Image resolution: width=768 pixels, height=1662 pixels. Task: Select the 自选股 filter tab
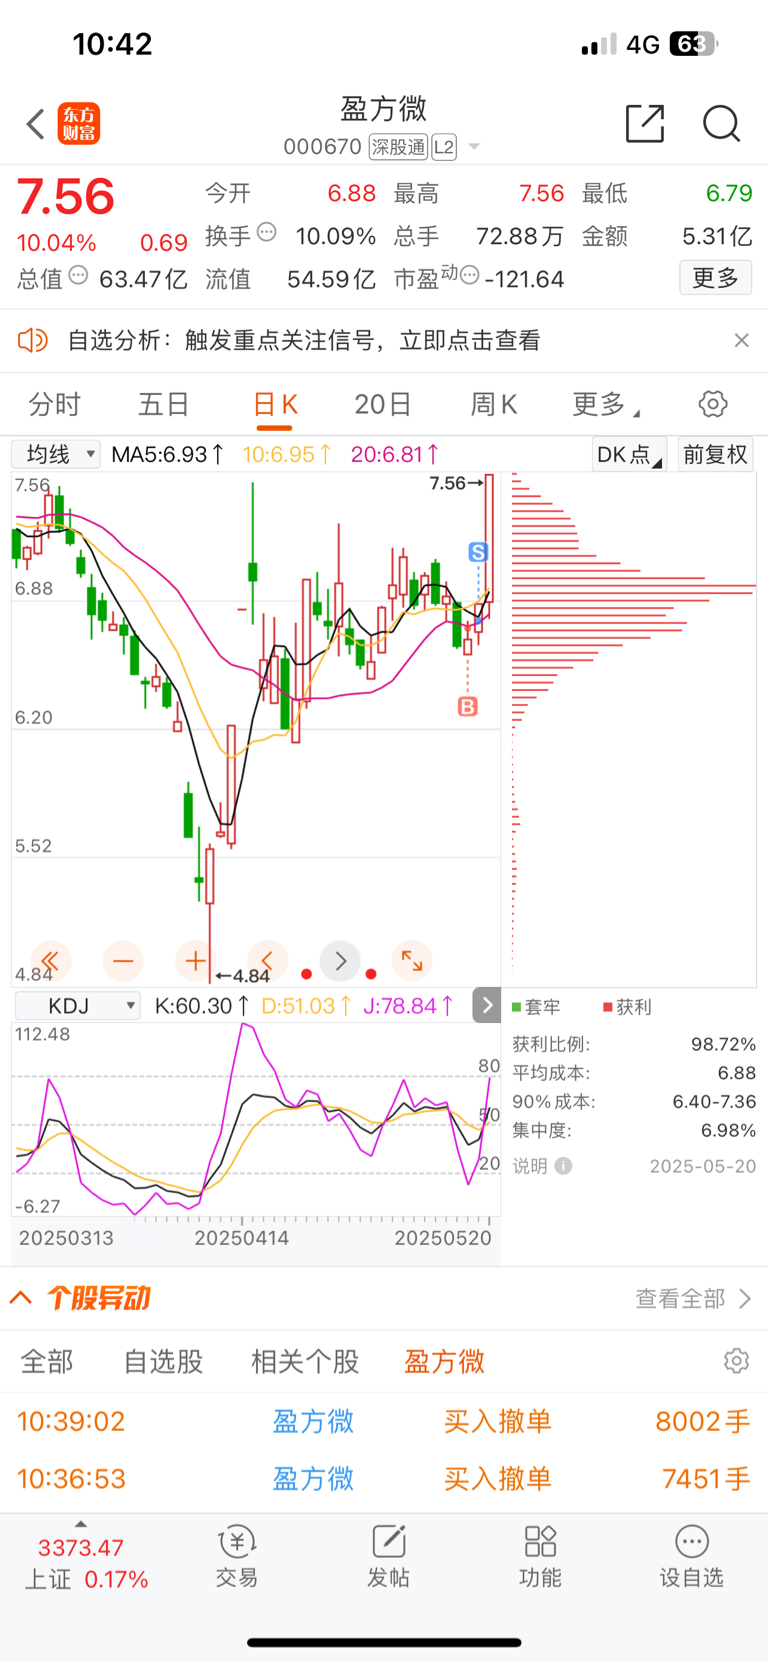pos(163,1361)
